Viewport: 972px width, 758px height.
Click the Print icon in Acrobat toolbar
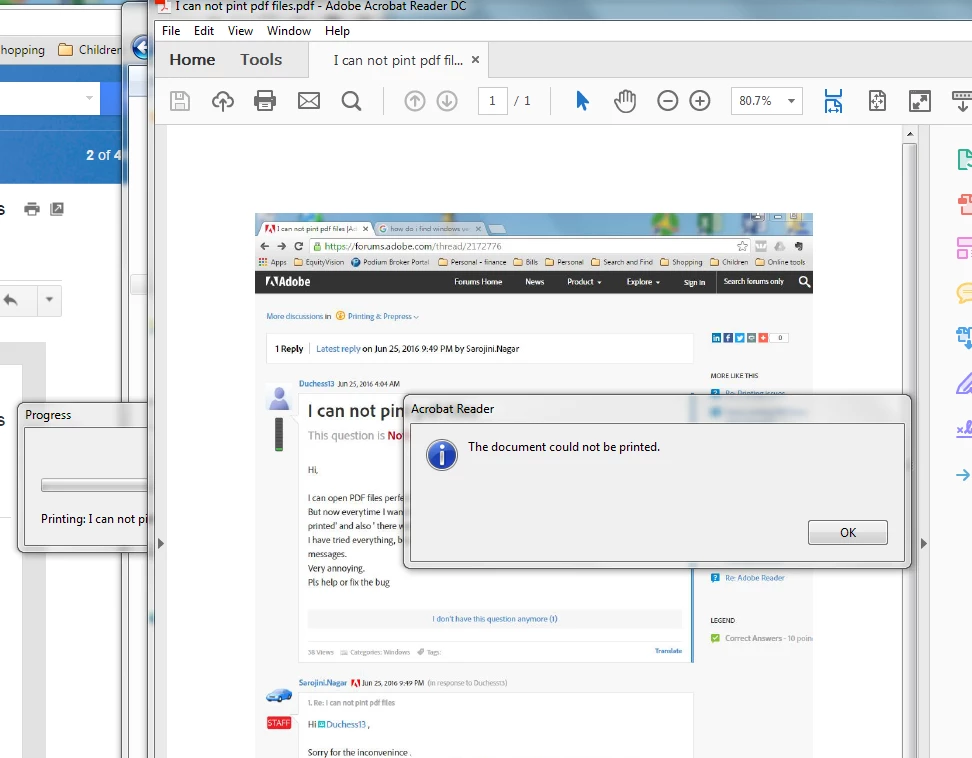tap(265, 101)
